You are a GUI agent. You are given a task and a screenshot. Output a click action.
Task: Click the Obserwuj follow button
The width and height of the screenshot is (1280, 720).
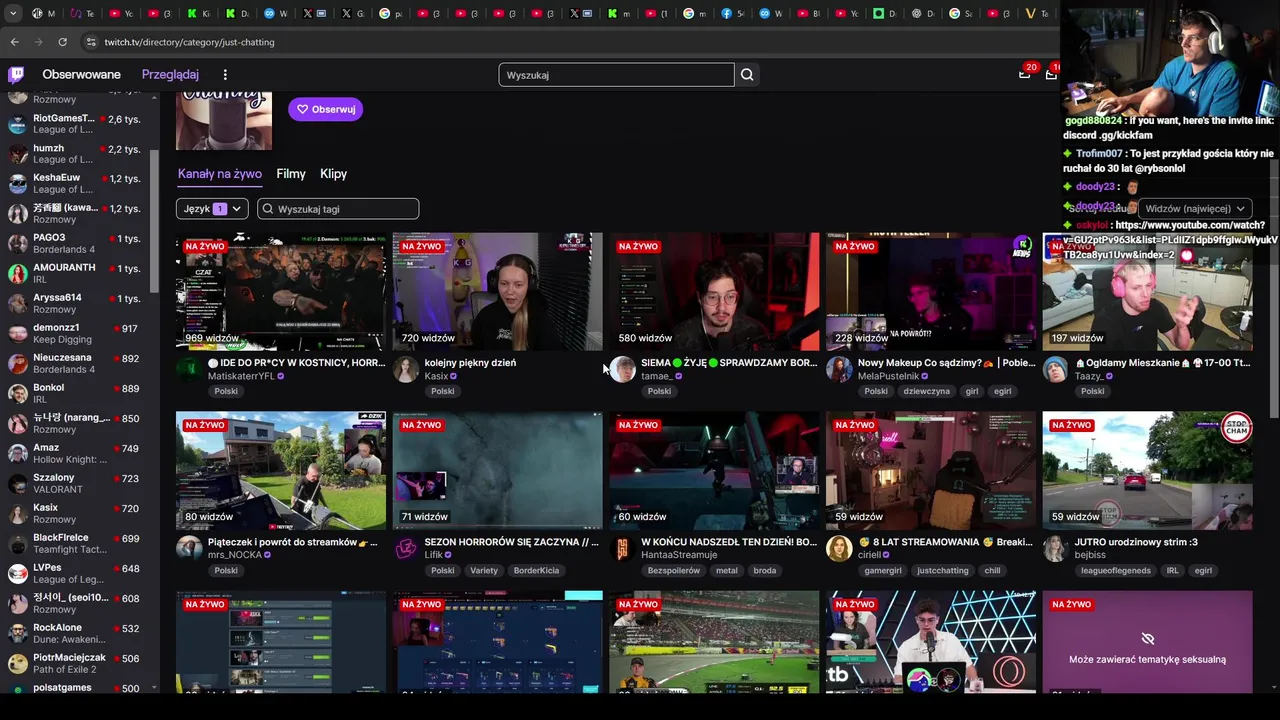pos(326,109)
